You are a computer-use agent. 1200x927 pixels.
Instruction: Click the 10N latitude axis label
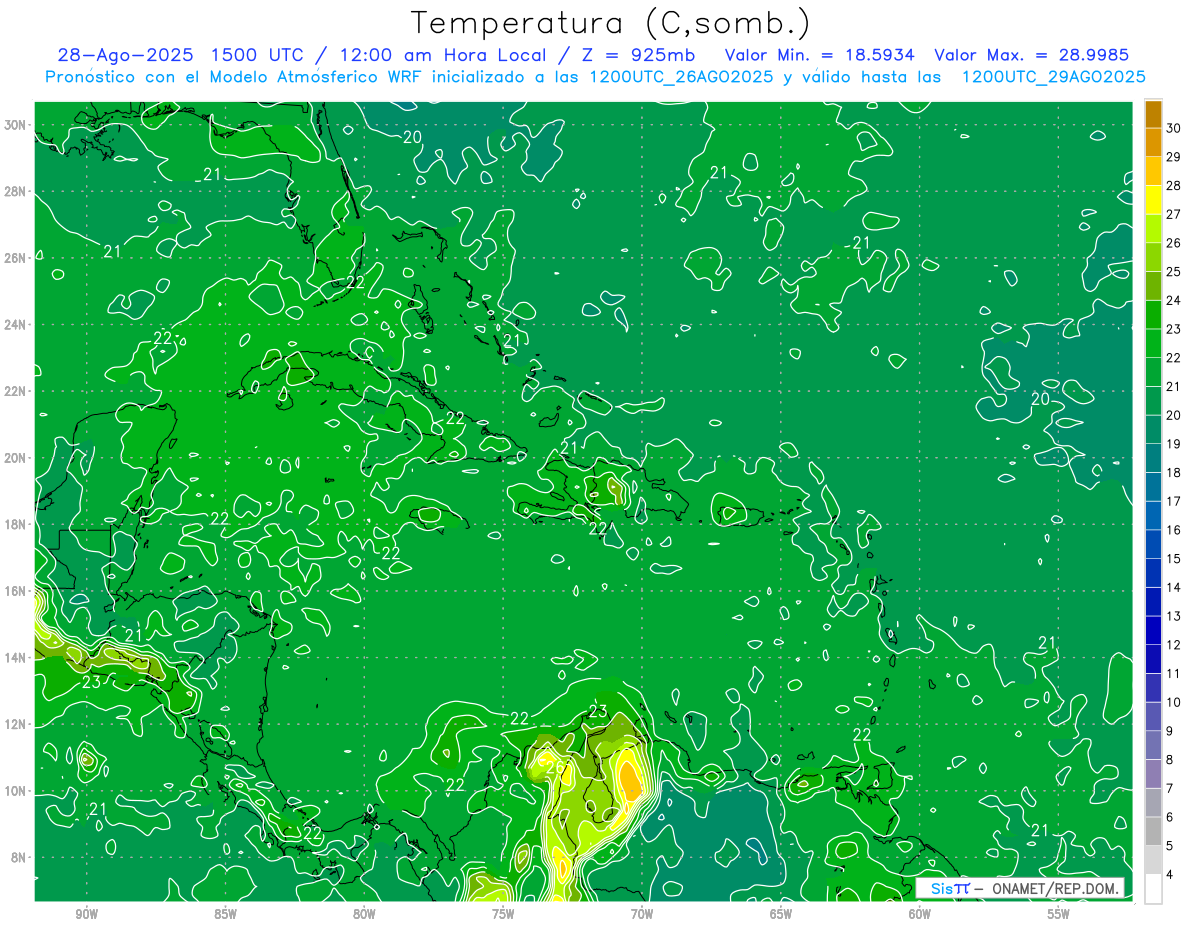point(15,791)
